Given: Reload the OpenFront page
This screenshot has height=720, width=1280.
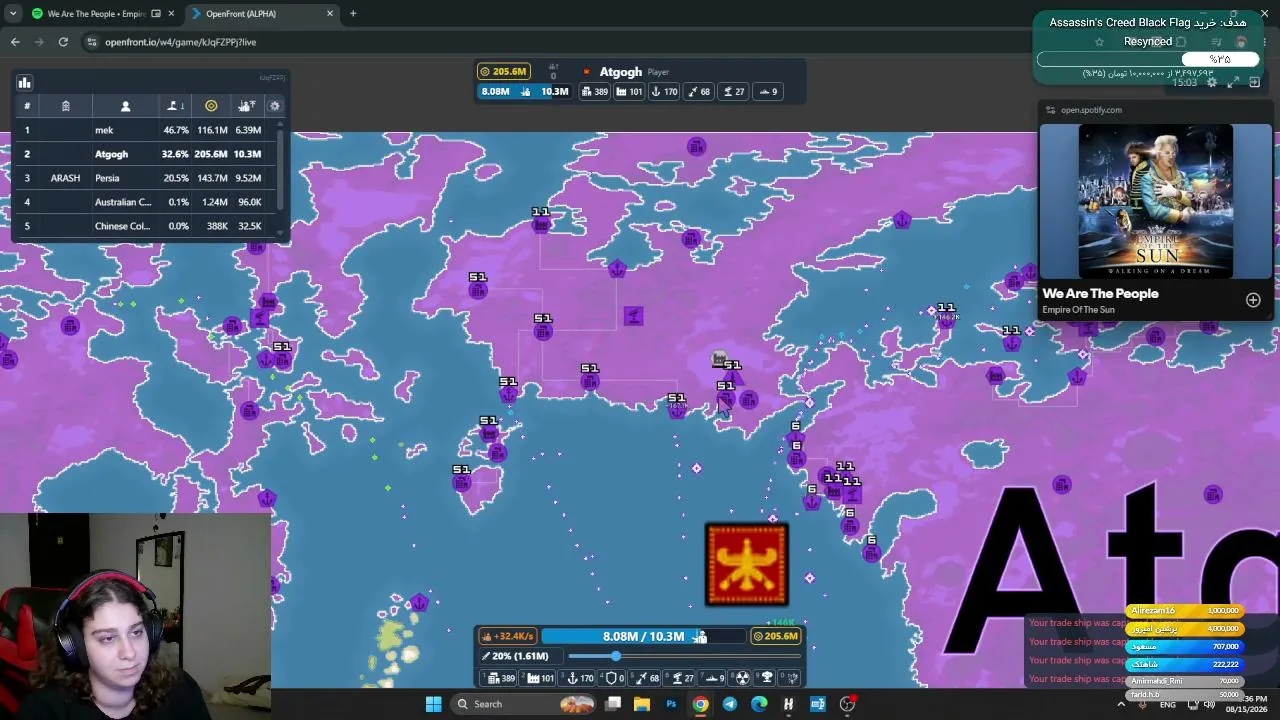Looking at the screenshot, I should (x=63, y=42).
